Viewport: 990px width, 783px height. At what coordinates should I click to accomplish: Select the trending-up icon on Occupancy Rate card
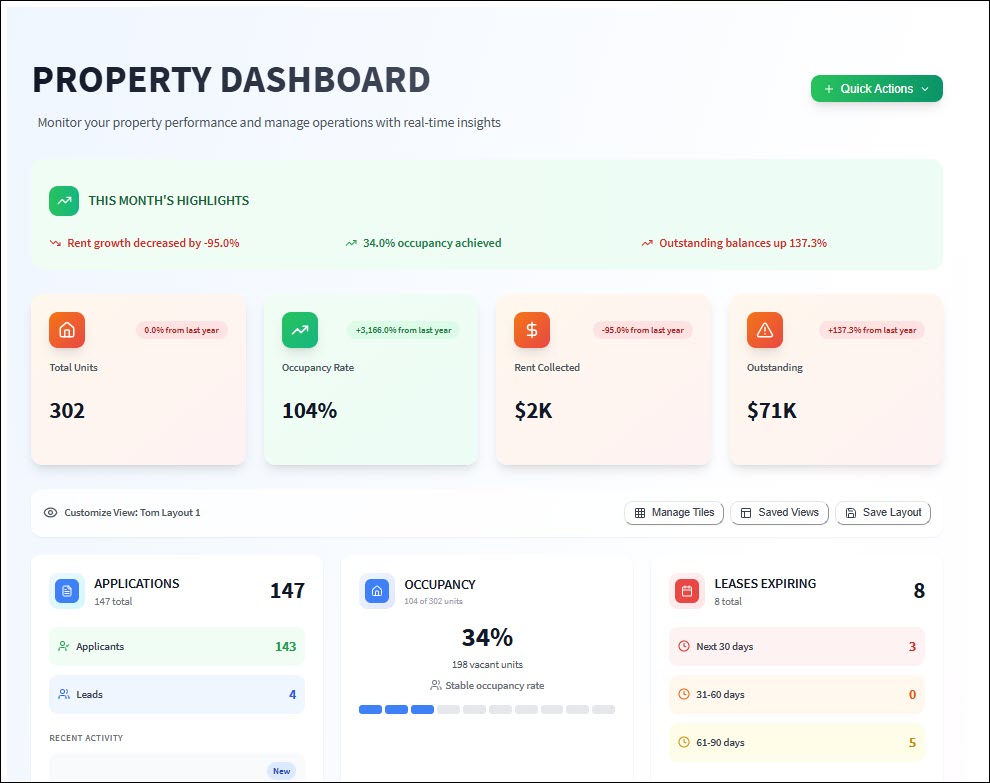pyautogui.click(x=299, y=329)
